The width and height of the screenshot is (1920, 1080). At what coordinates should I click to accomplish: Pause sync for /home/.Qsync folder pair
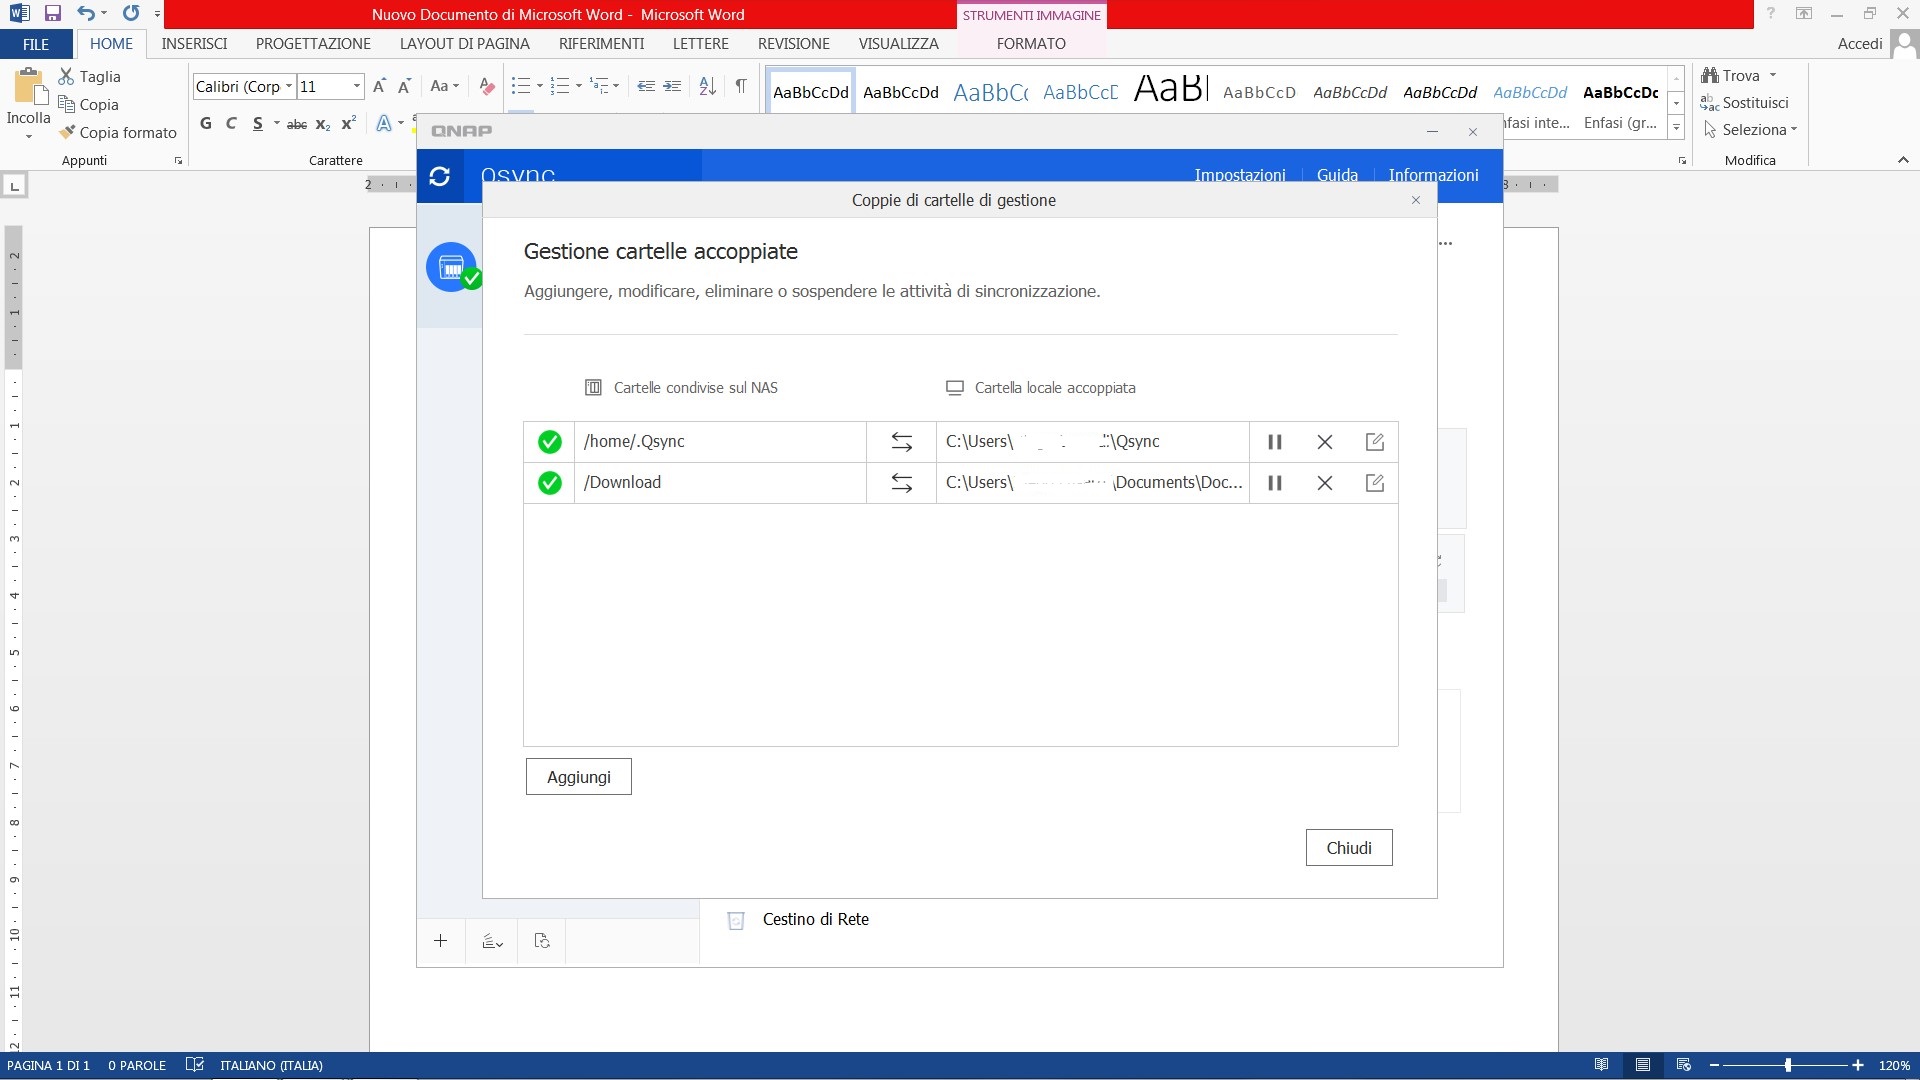1274,442
